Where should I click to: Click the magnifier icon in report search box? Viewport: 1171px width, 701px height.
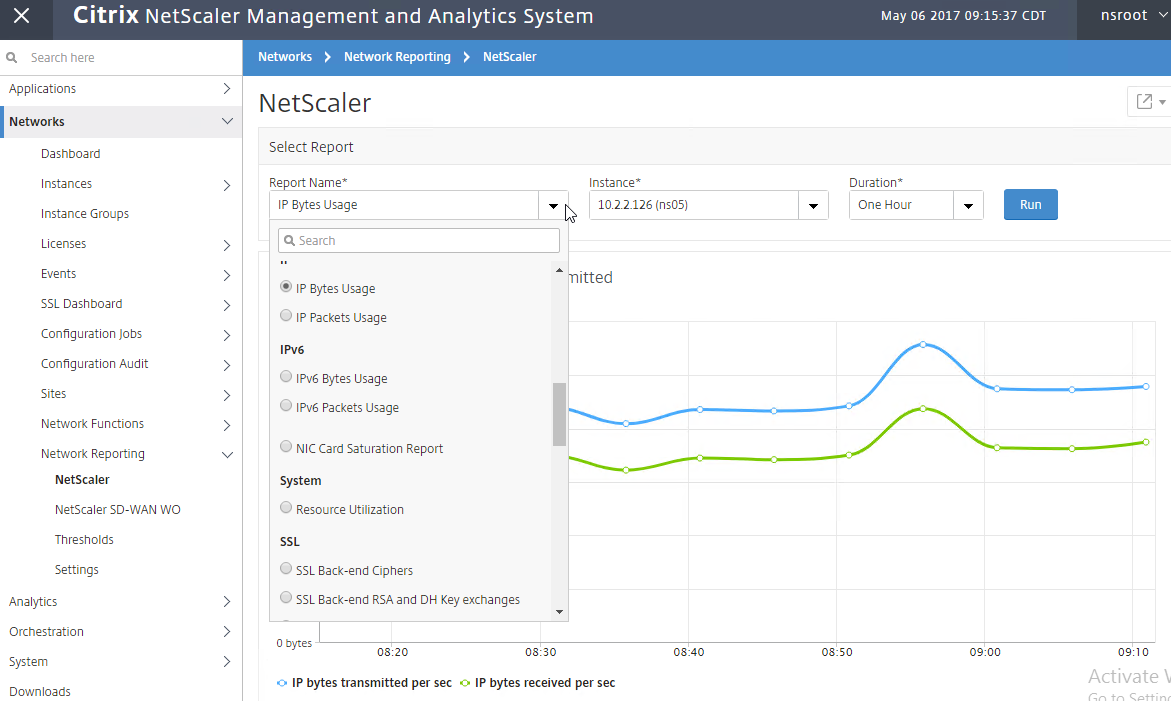coord(290,240)
